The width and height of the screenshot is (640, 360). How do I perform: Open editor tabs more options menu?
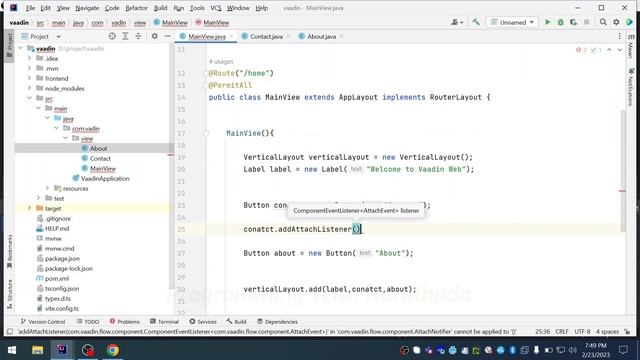619,36
